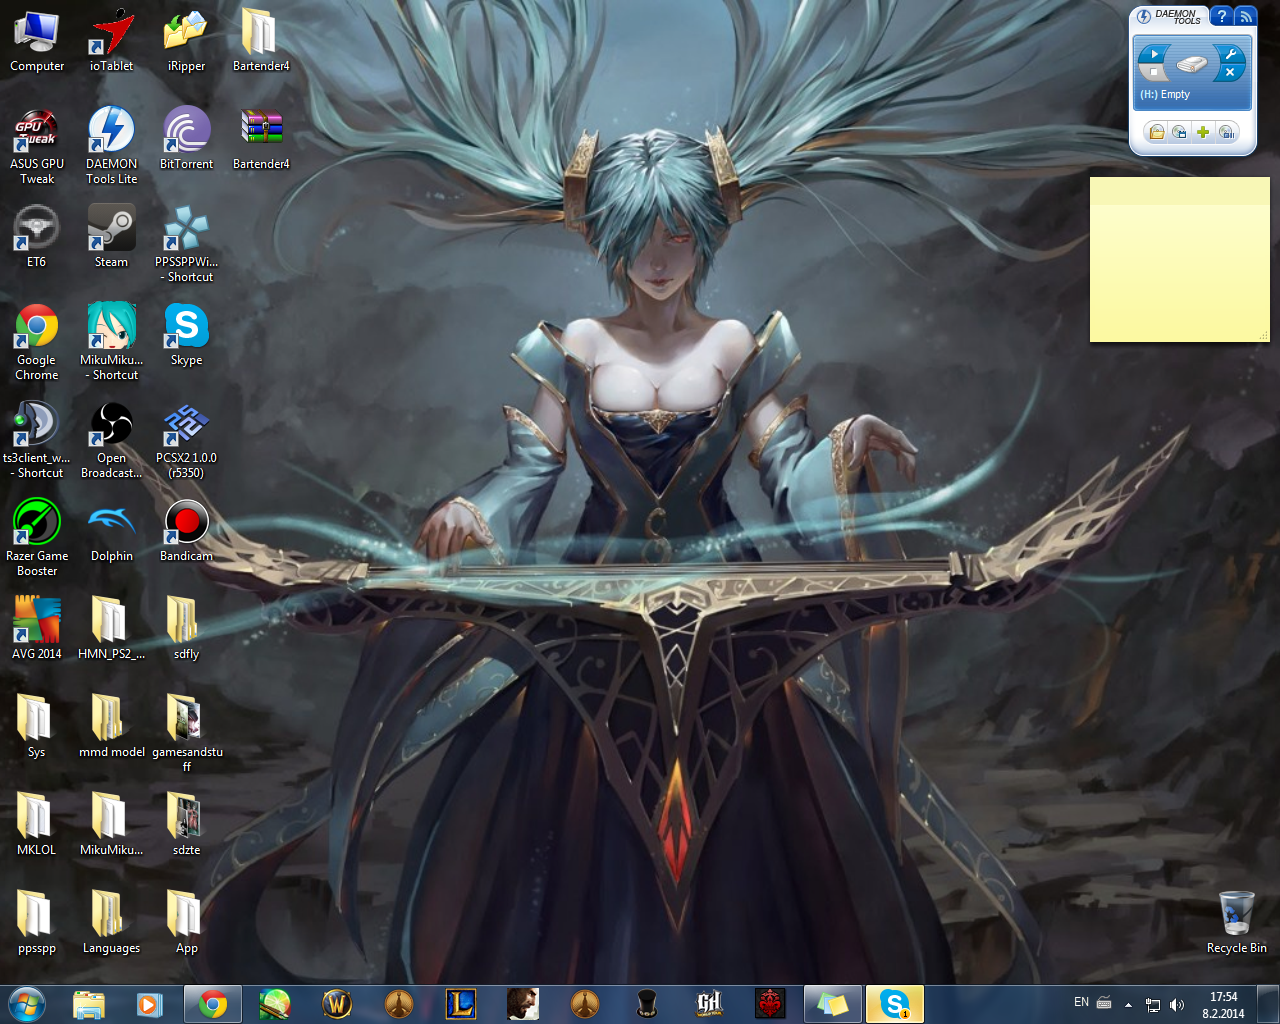The image size is (1280, 1024).
Task: Click mount play button in DAEMON Tools gadget
Action: [1154, 54]
